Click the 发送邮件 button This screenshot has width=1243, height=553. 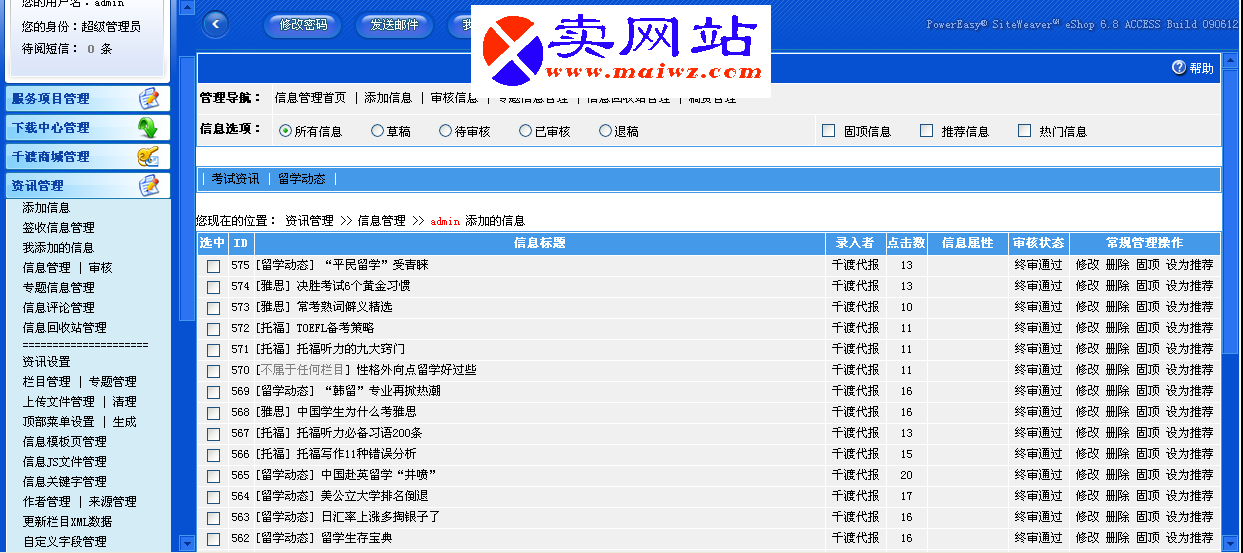(394, 25)
